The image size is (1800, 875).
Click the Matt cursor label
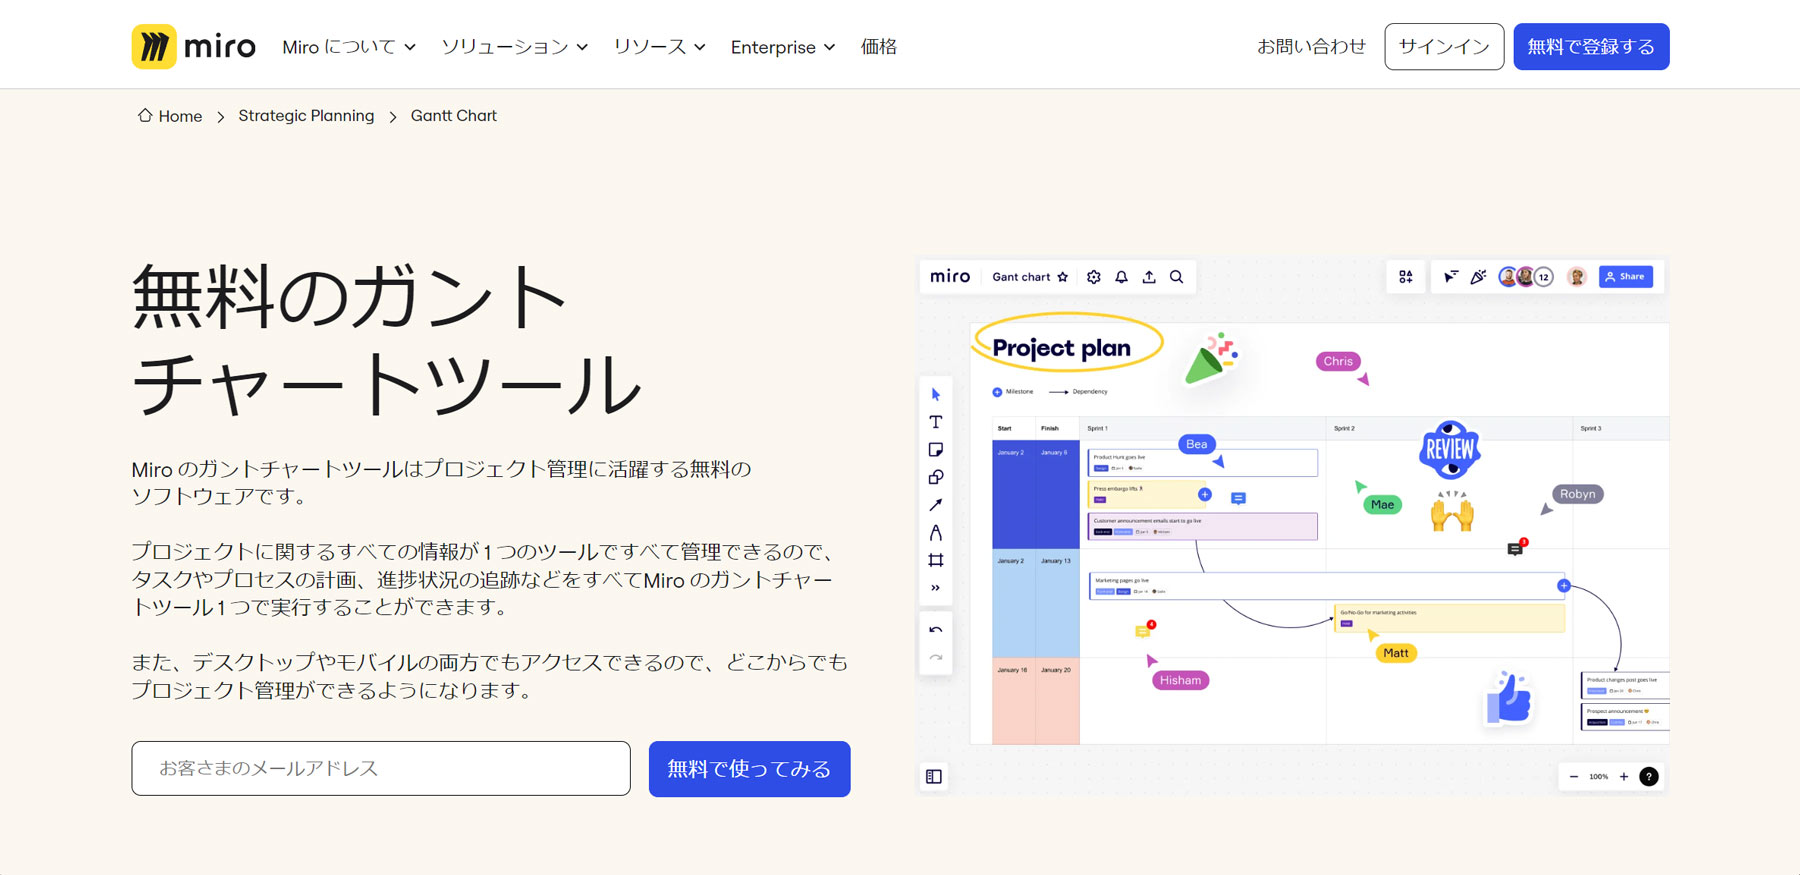[1396, 653]
